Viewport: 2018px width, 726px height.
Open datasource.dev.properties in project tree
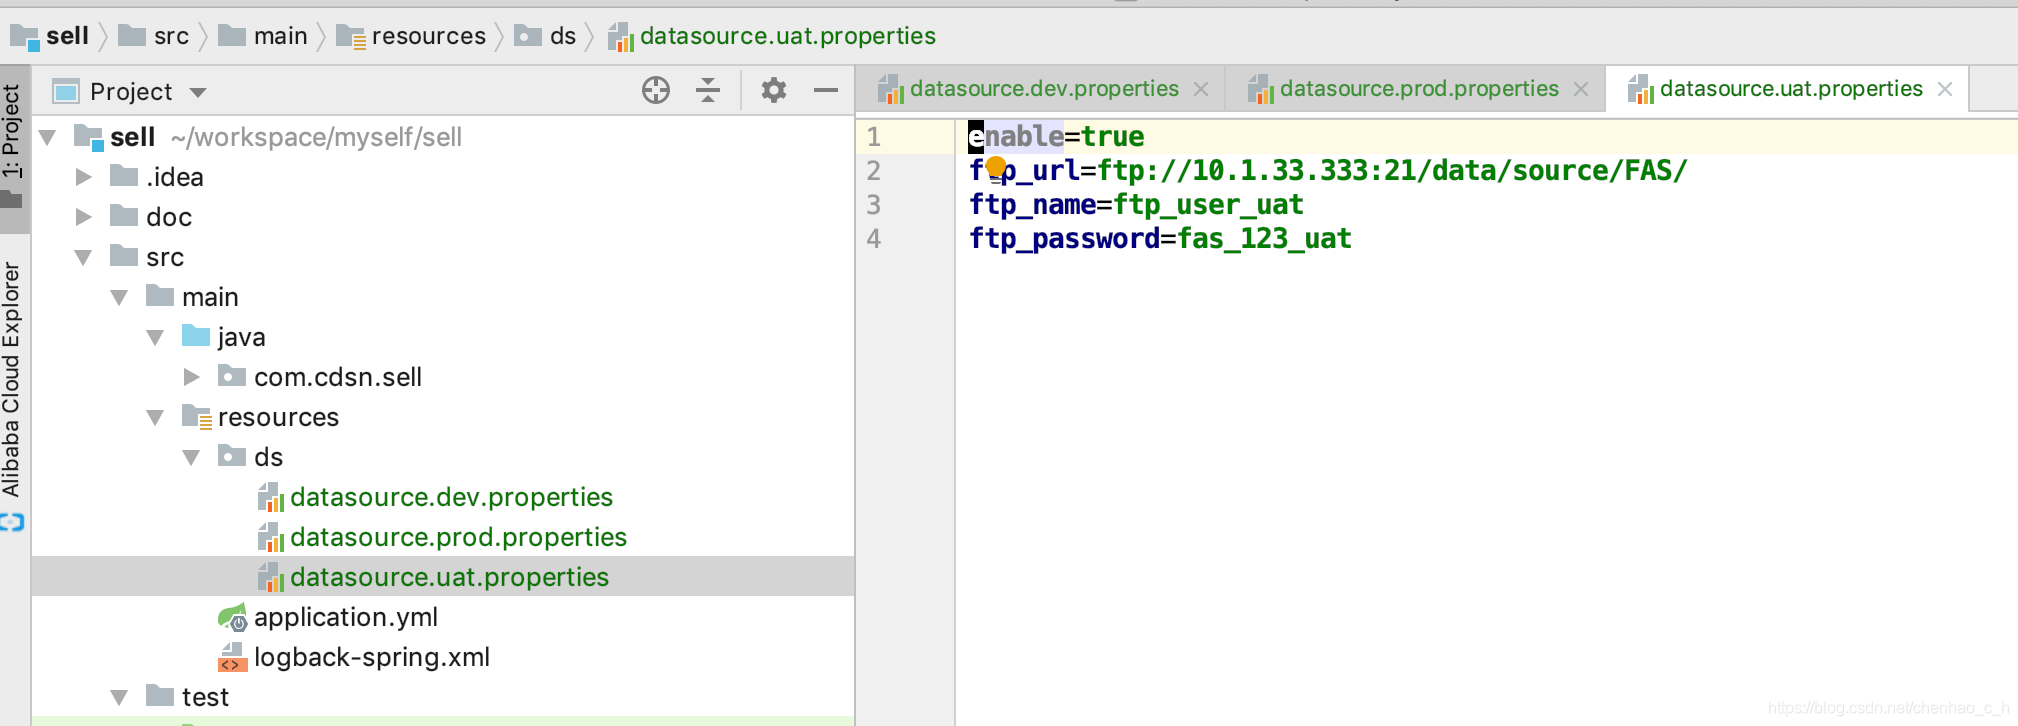451,497
